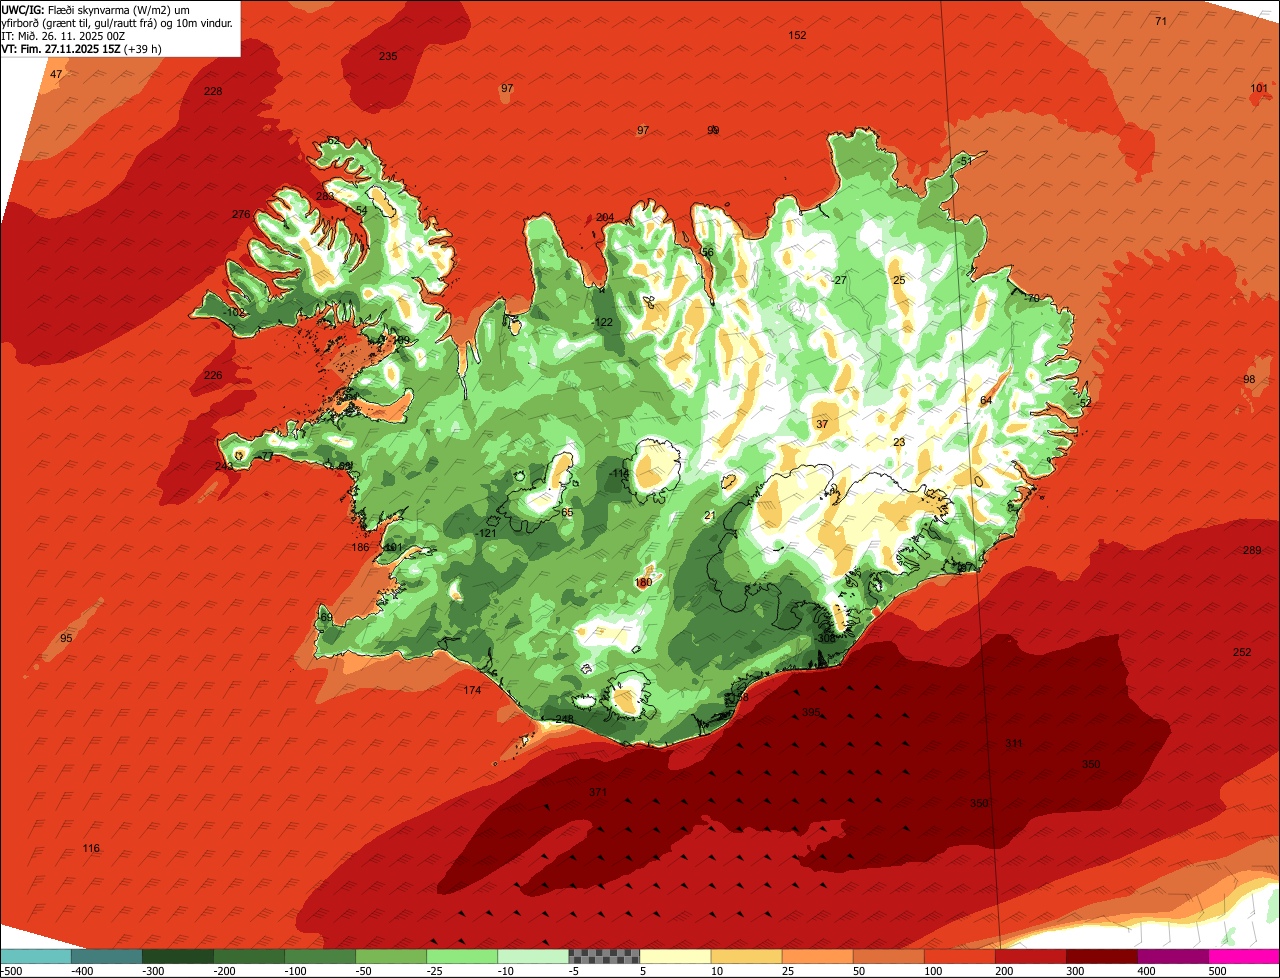Viewport: 1280px width, 978px height.
Task: Click the map value 186
Action: [x=361, y=547]
